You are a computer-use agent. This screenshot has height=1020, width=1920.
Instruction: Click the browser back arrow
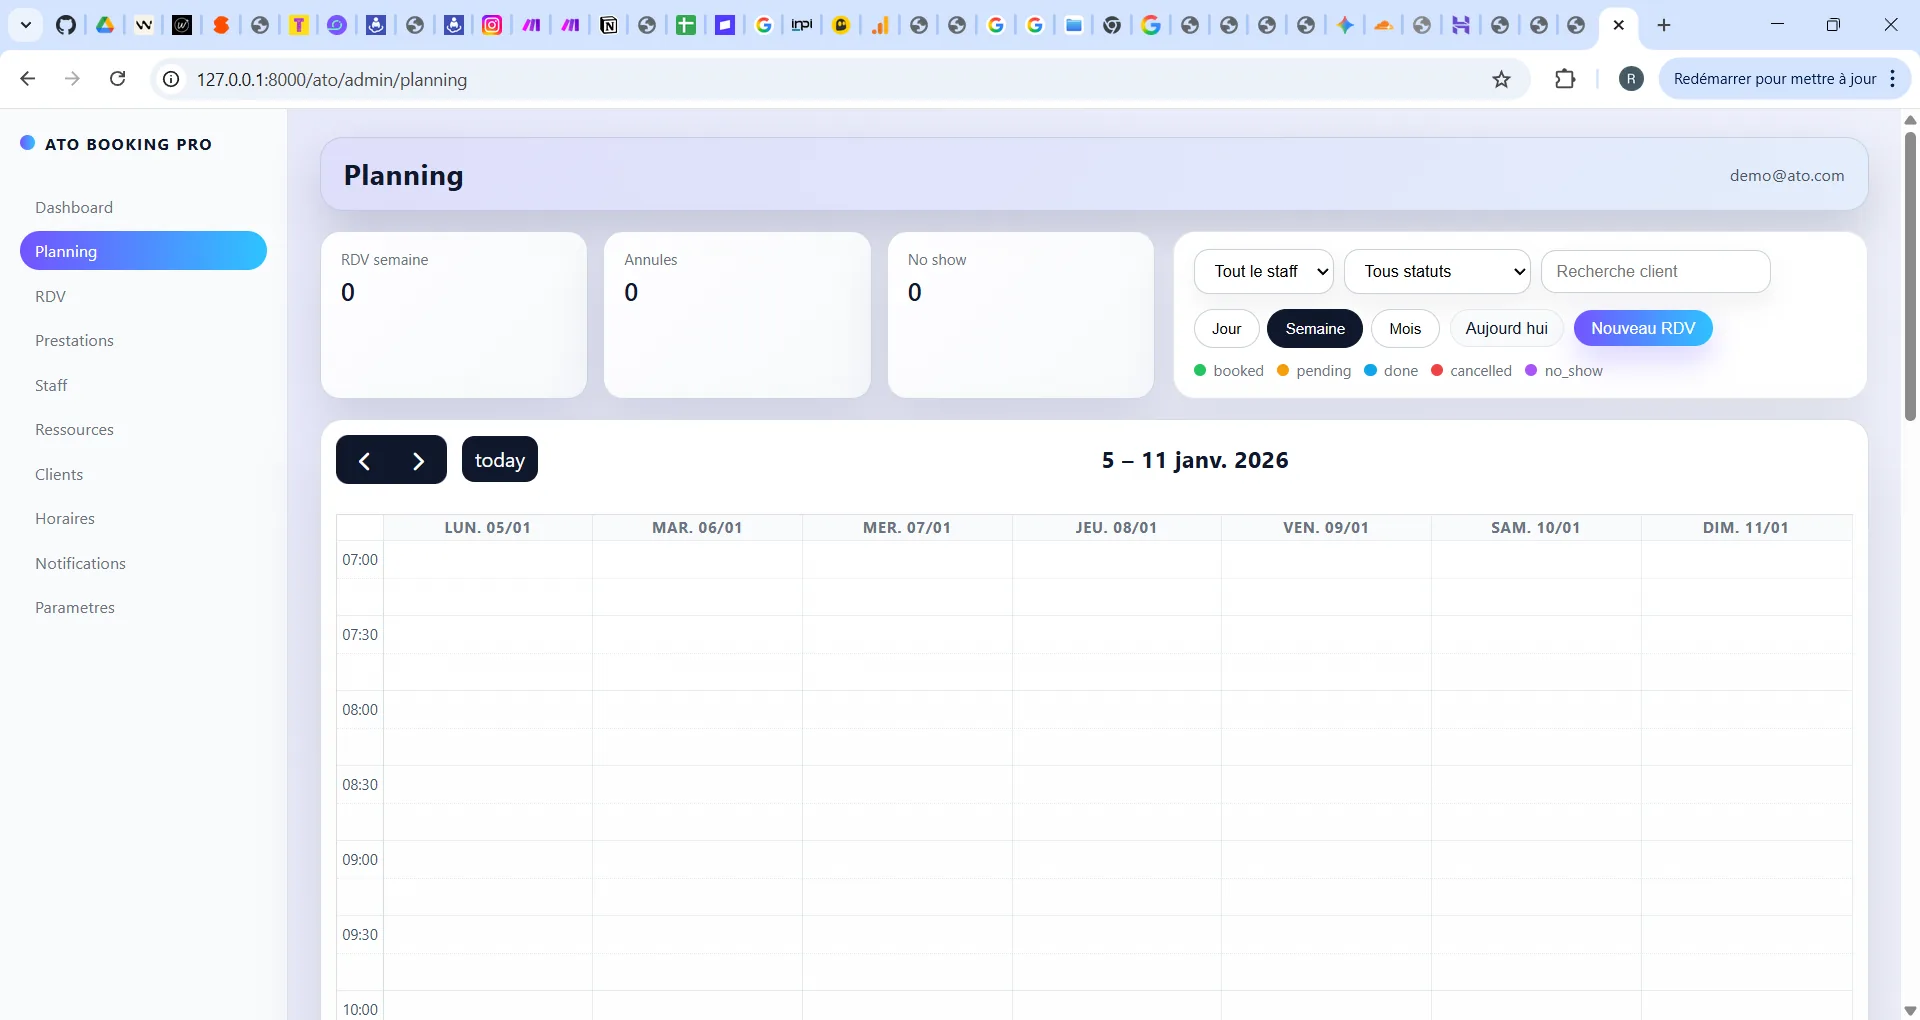click(x=27, y=79)
